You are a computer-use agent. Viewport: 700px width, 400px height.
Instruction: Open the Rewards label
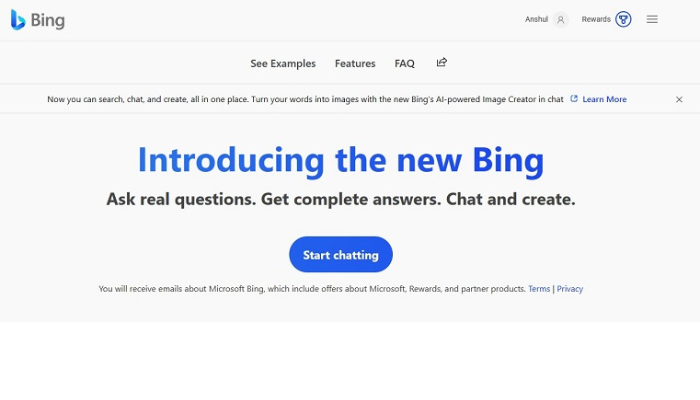tap(596, 19)
